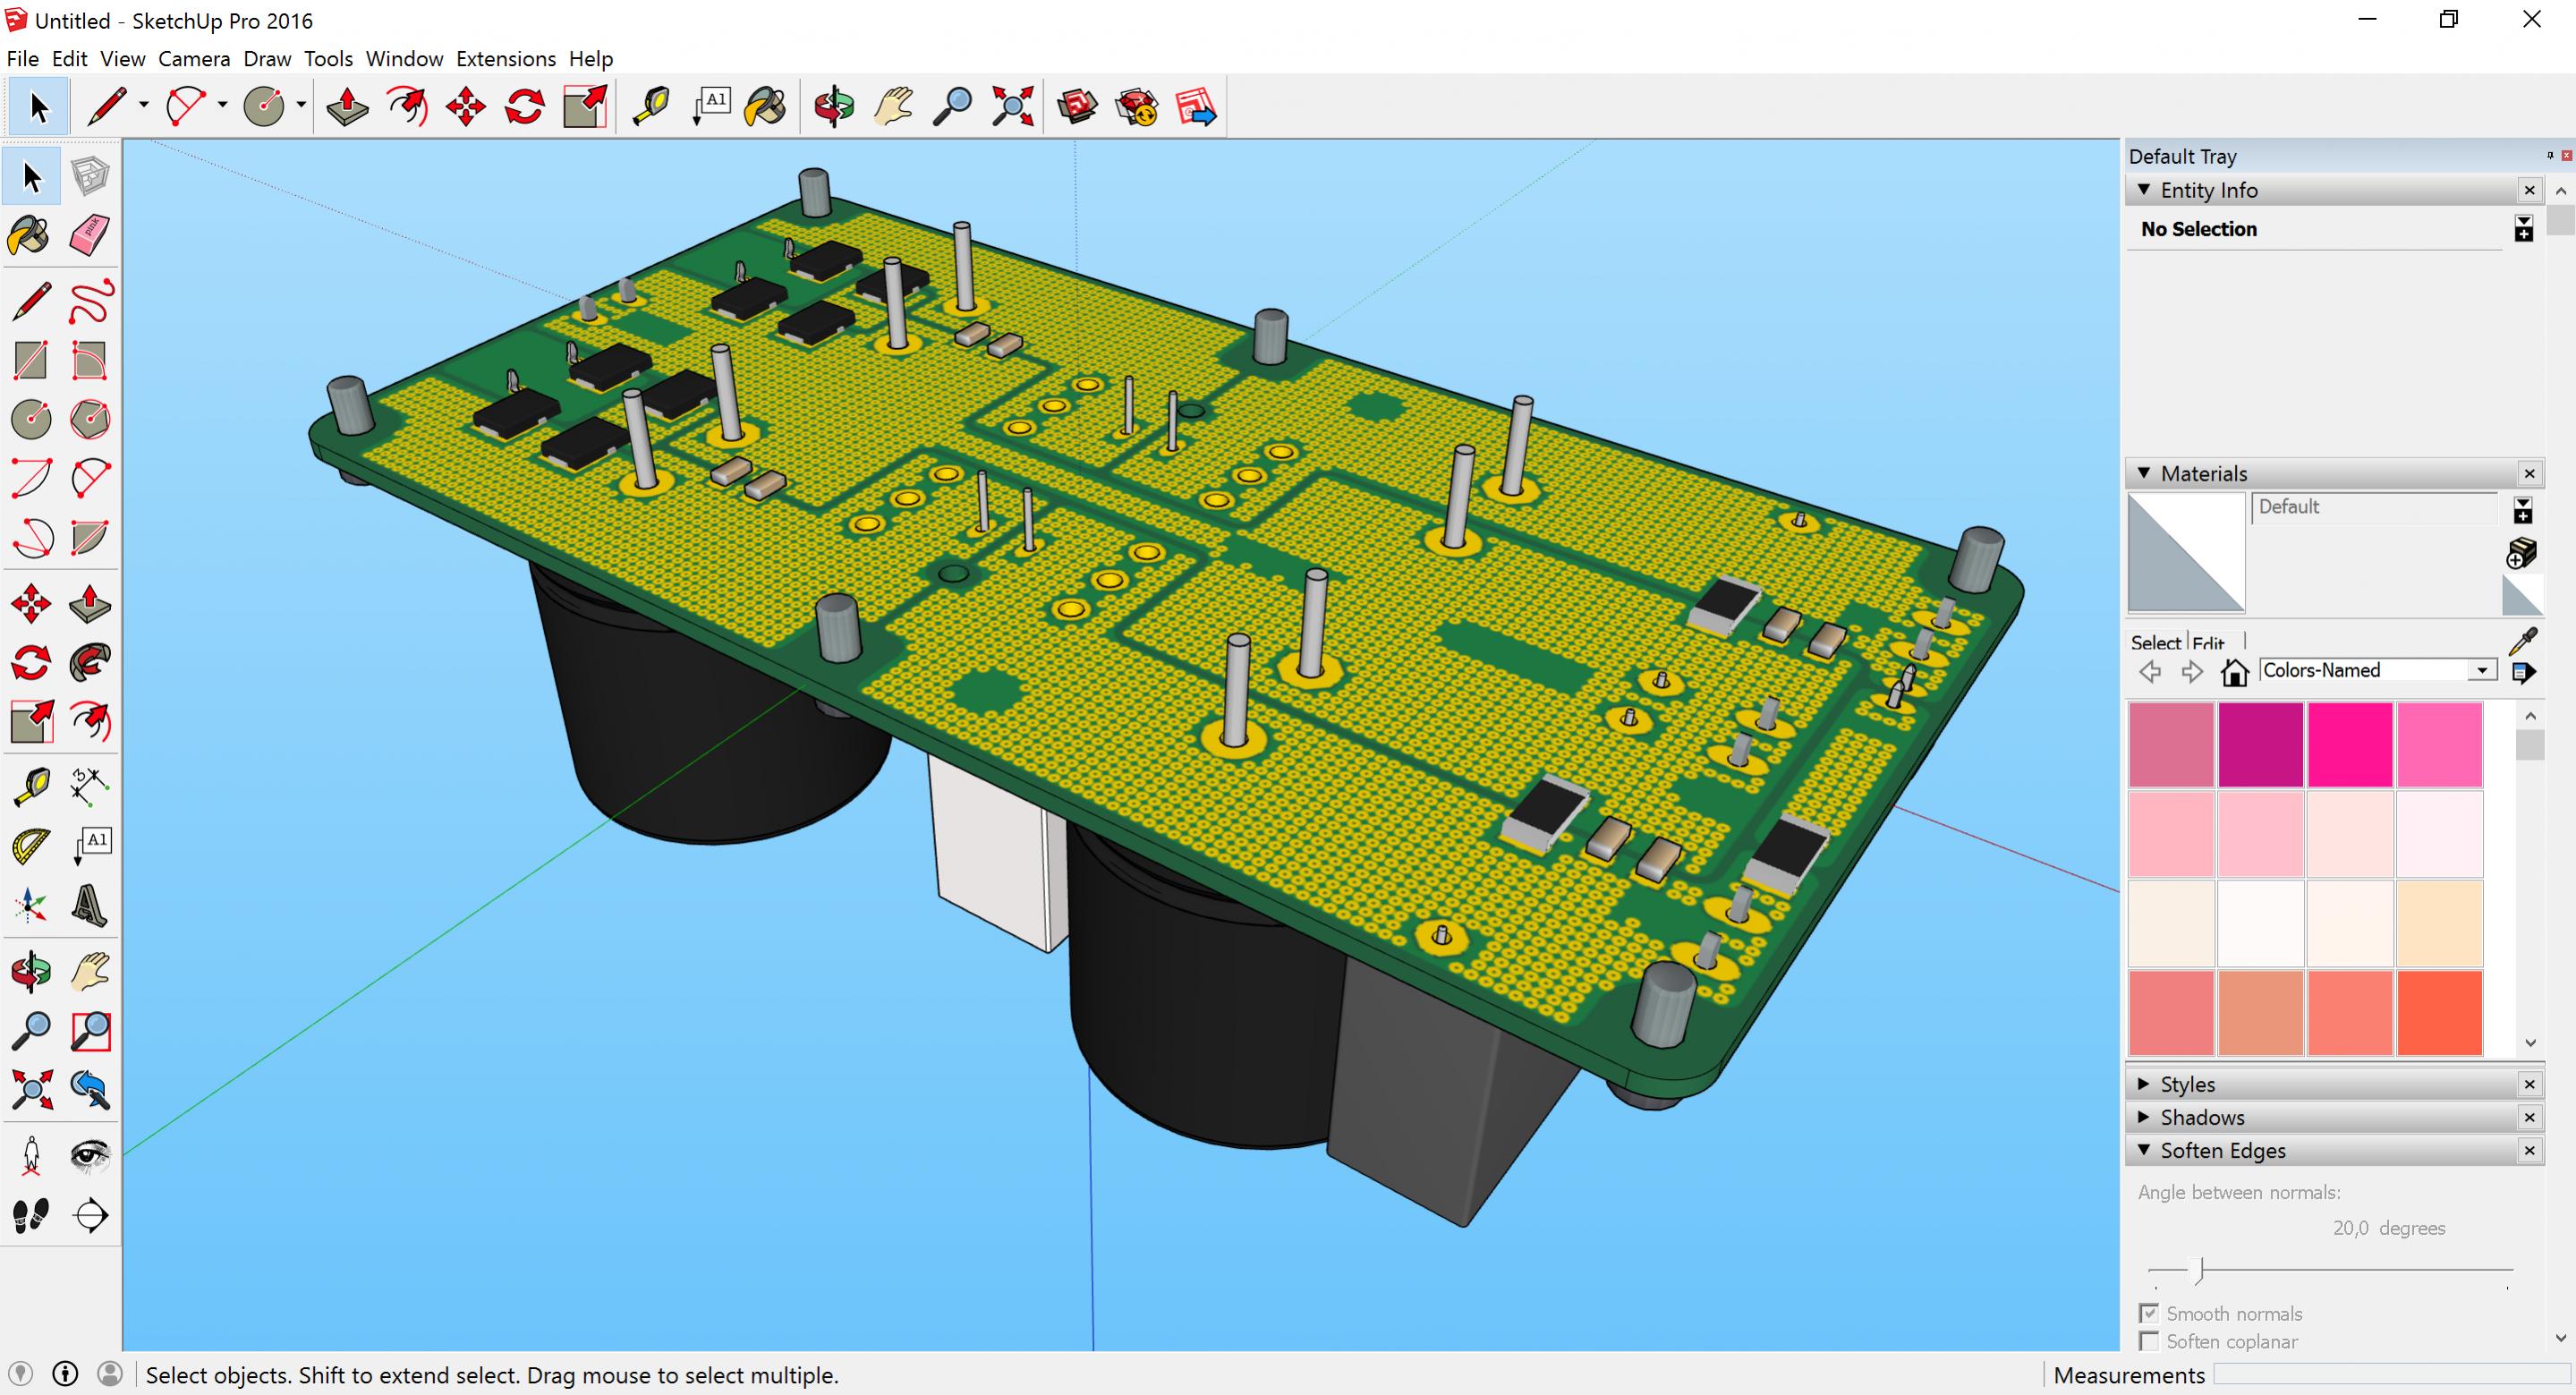The image size is (2576, 1395).
Task: Open the File menu
Action: [x=22, y=58]
